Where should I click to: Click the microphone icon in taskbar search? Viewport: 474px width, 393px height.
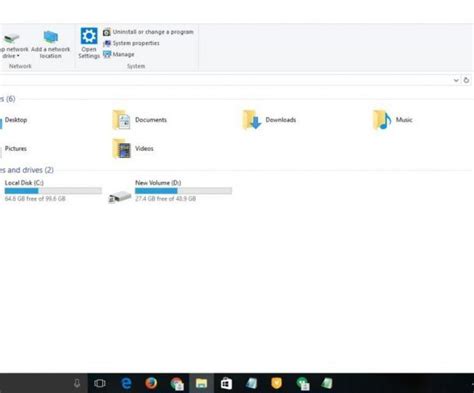pyautogui.click(x=77, y=383)
